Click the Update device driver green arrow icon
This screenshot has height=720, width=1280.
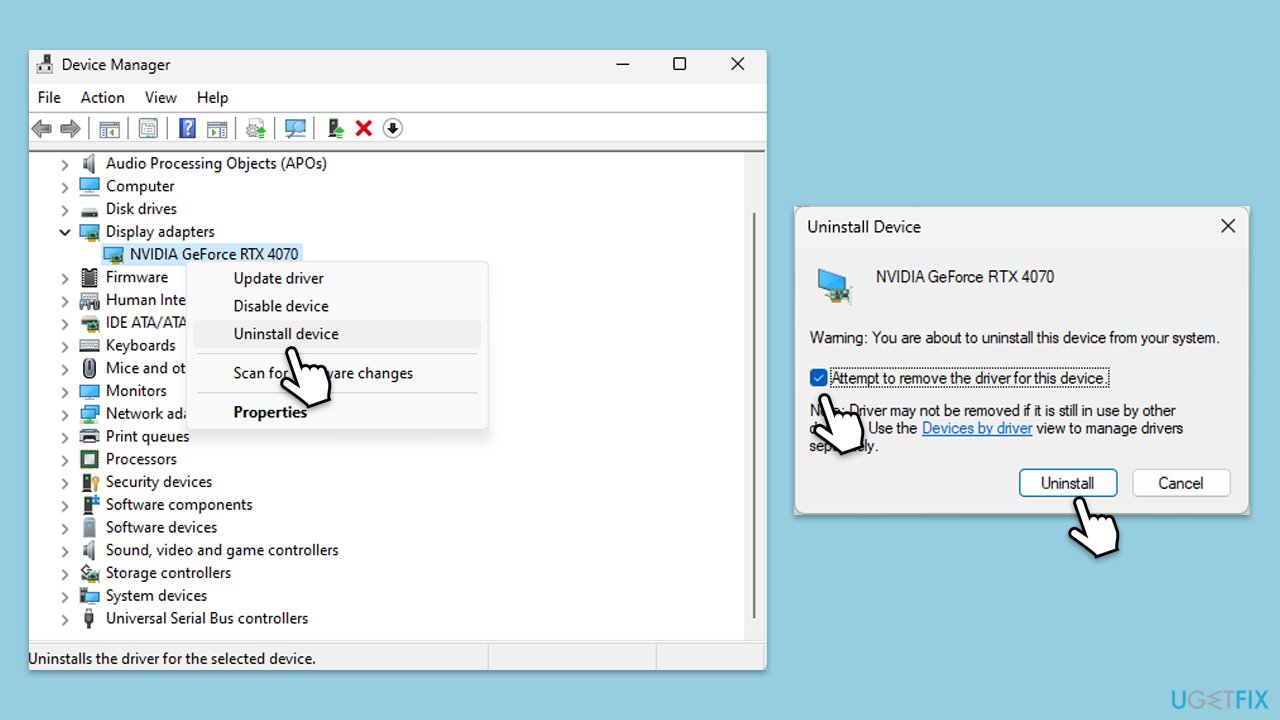pos(336,128)
